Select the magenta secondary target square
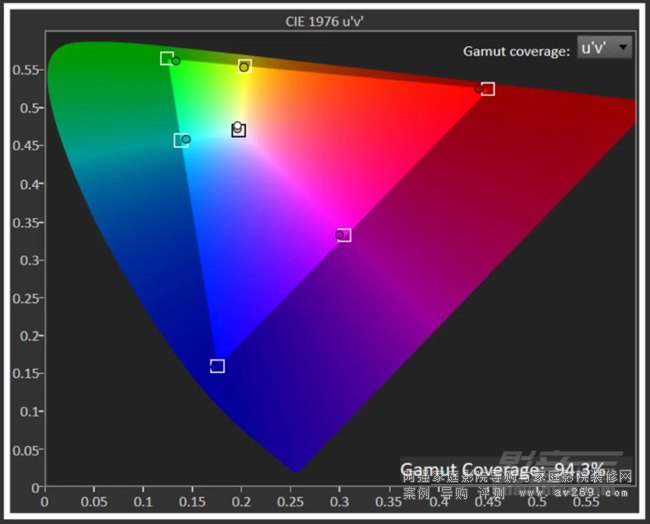650x524 pixels. click(x=344, y=235)
